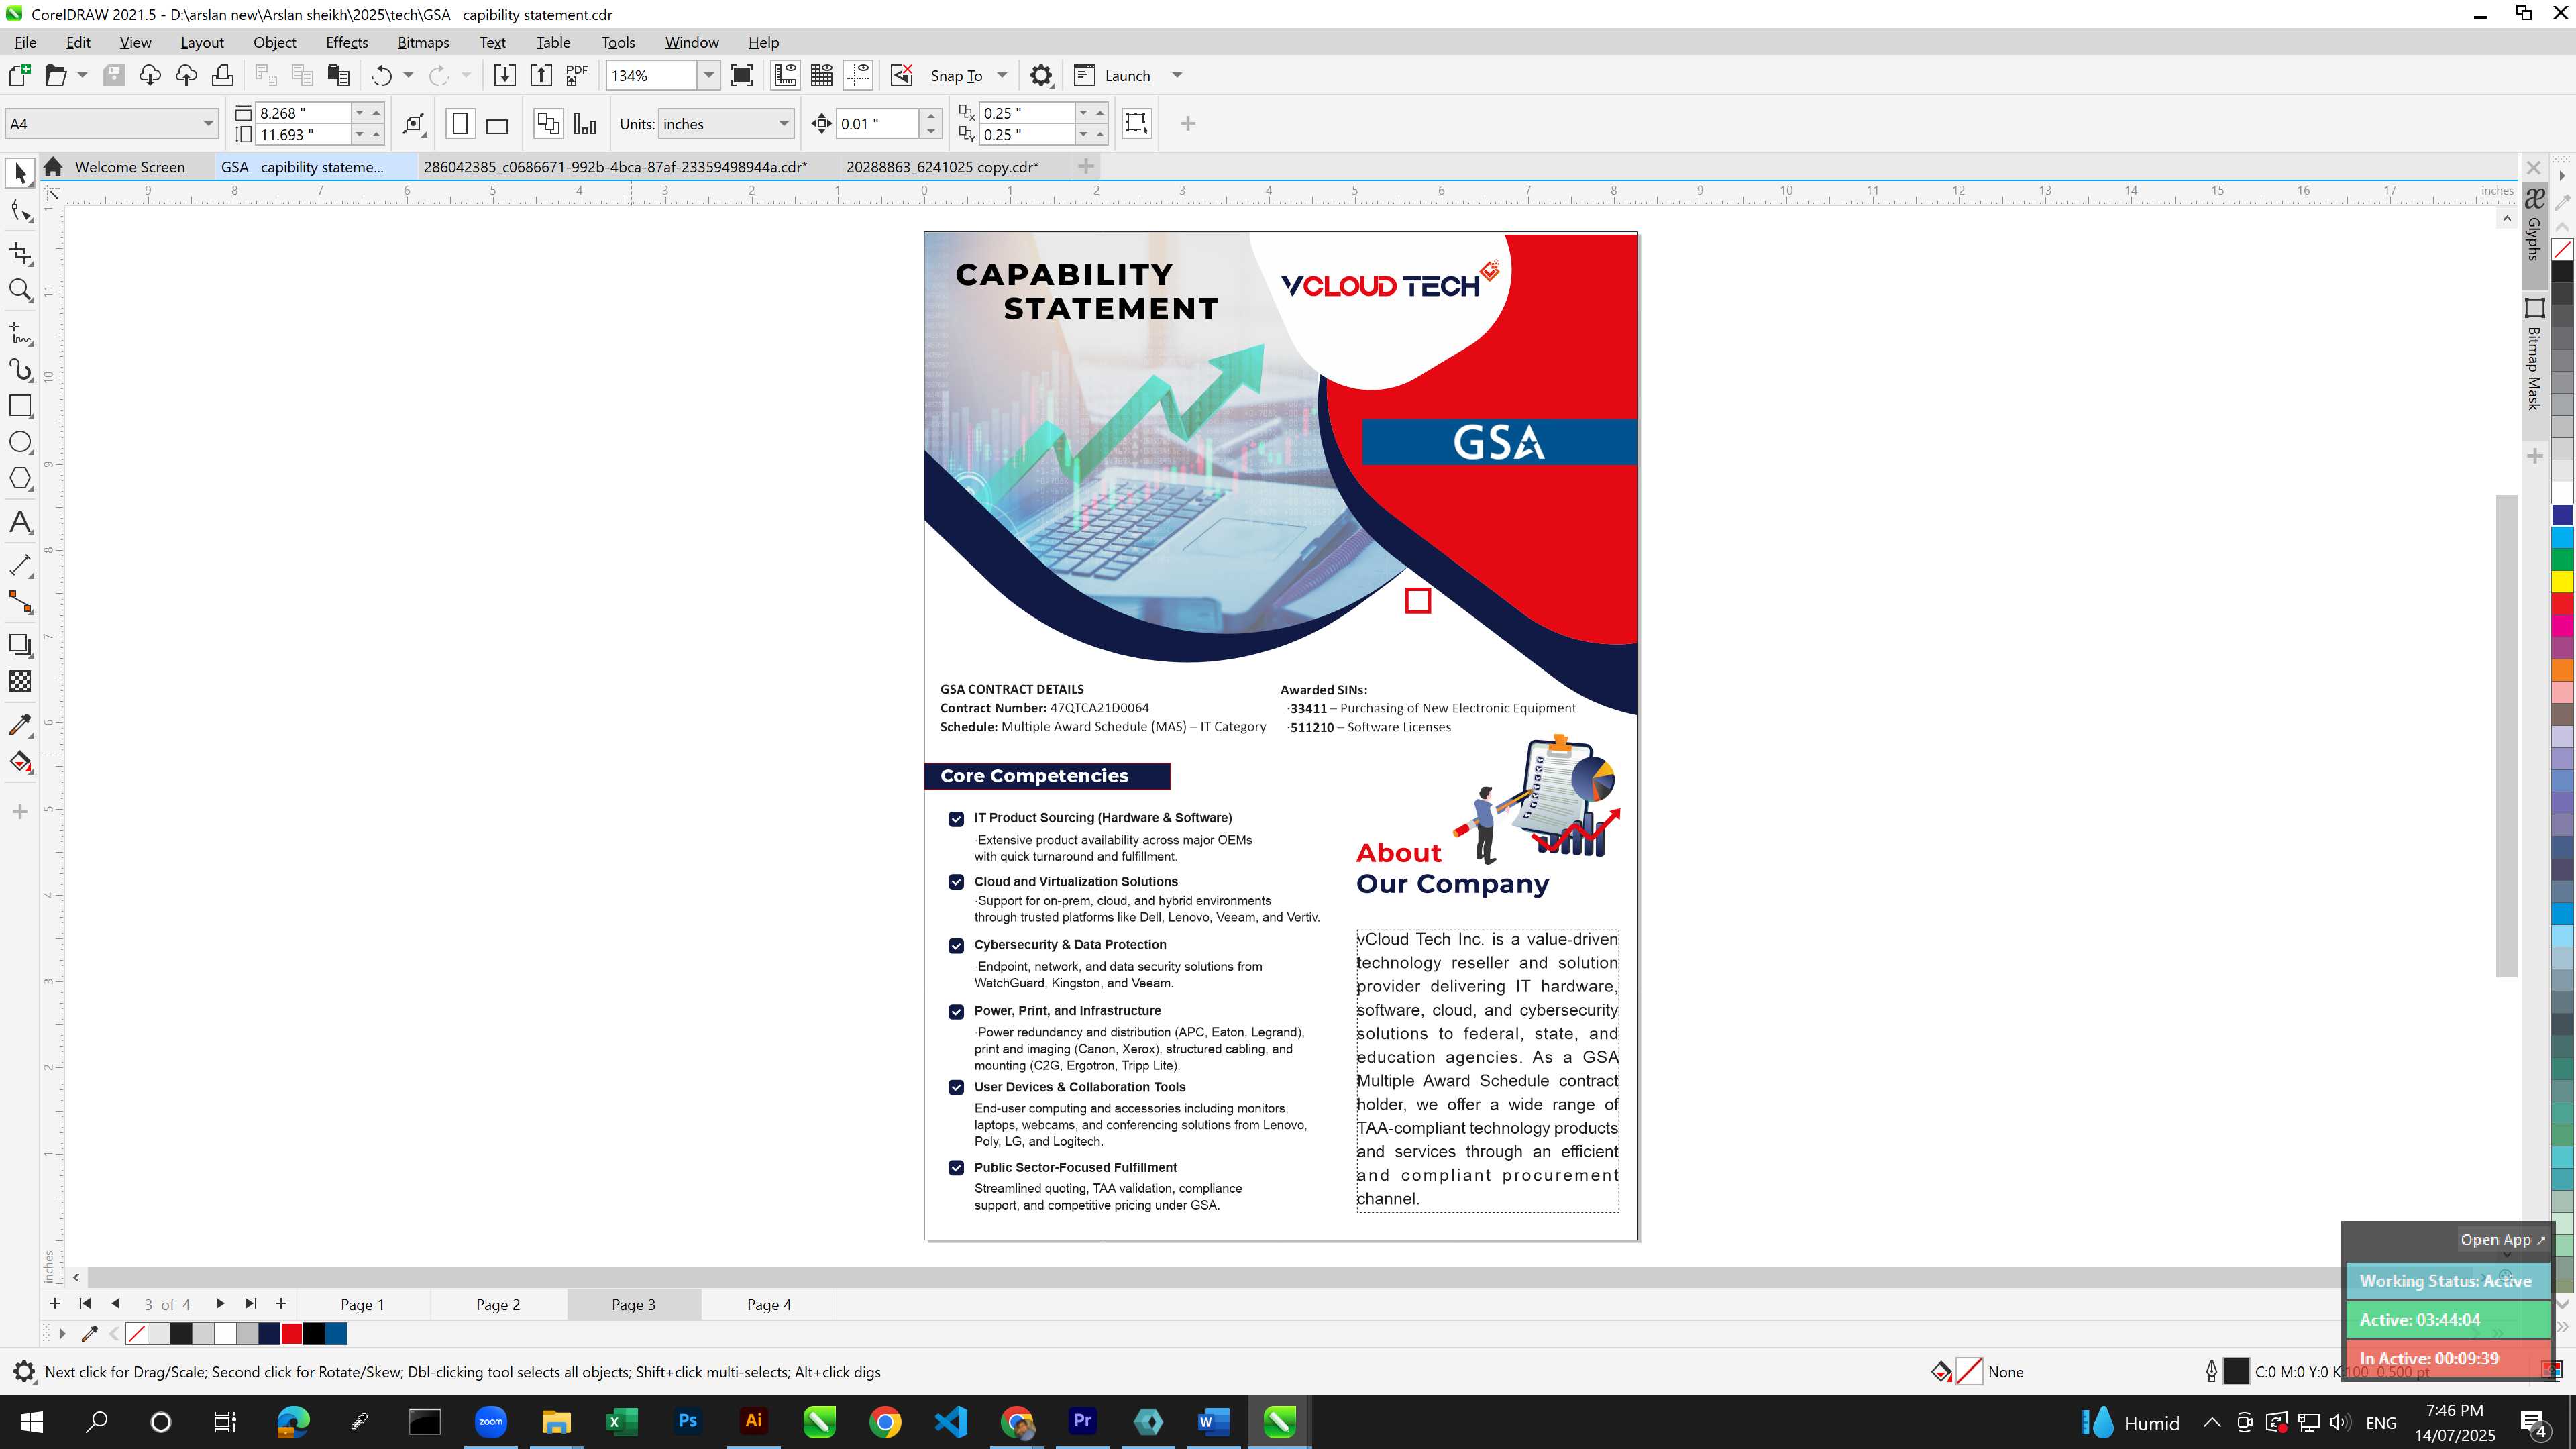Select the Pick tool in the toolbox
The height and width of the screenshot is (1449, 2576).
click(x=20, y=173)
